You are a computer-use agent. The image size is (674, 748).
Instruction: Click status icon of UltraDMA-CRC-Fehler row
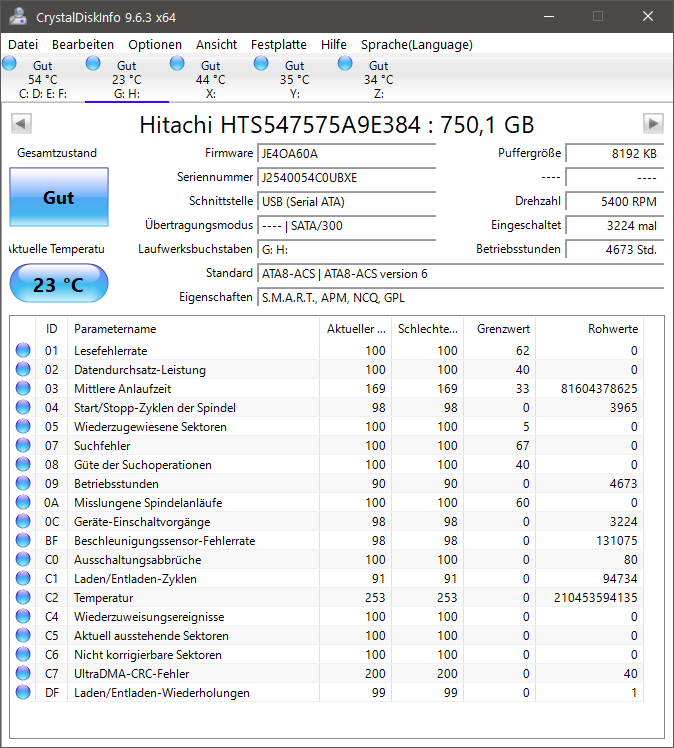coord(23,673)
